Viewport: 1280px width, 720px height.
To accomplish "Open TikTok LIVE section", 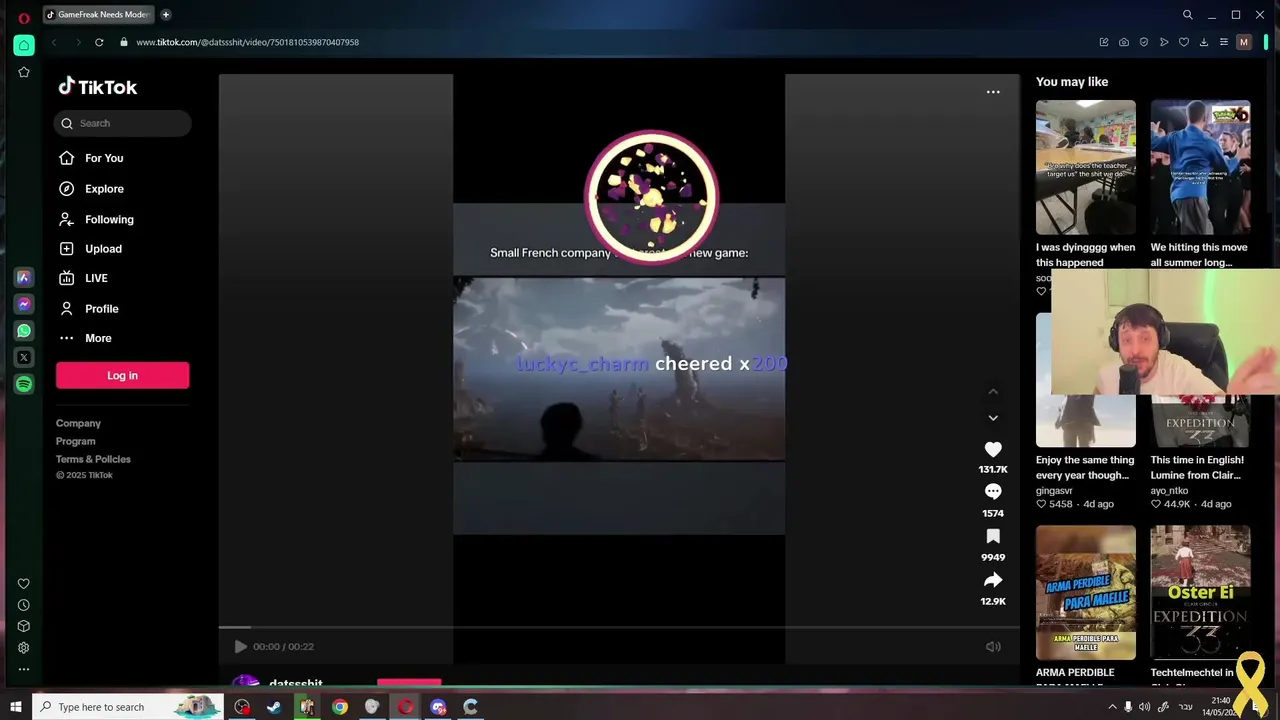I will (x=96, y=278).
